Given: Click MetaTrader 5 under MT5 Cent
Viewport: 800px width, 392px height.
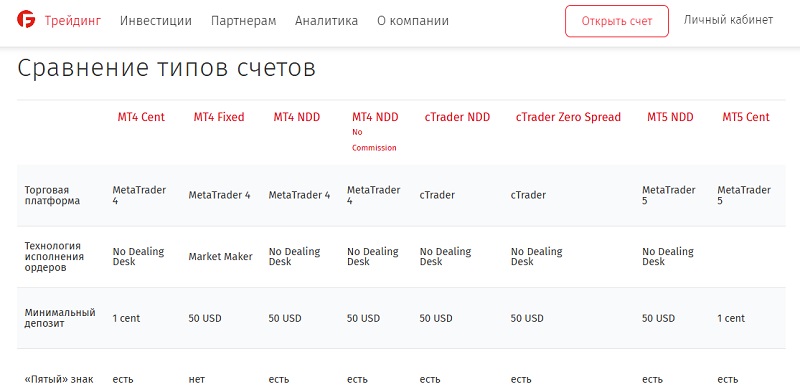Looking at the screenshot, I should tap(744, 195).
